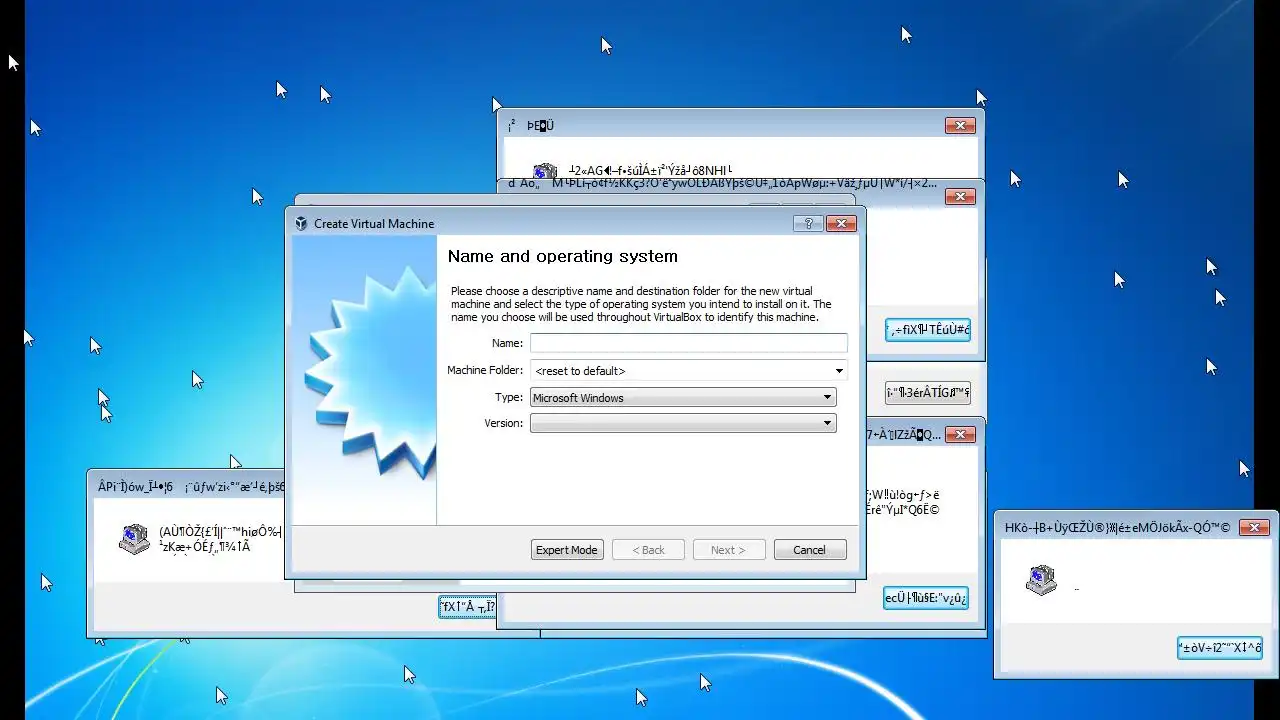The height and width of the screenshot is (720, 1280).
Task: Expand the empty Version dropdown
Action: pos(683,423)
